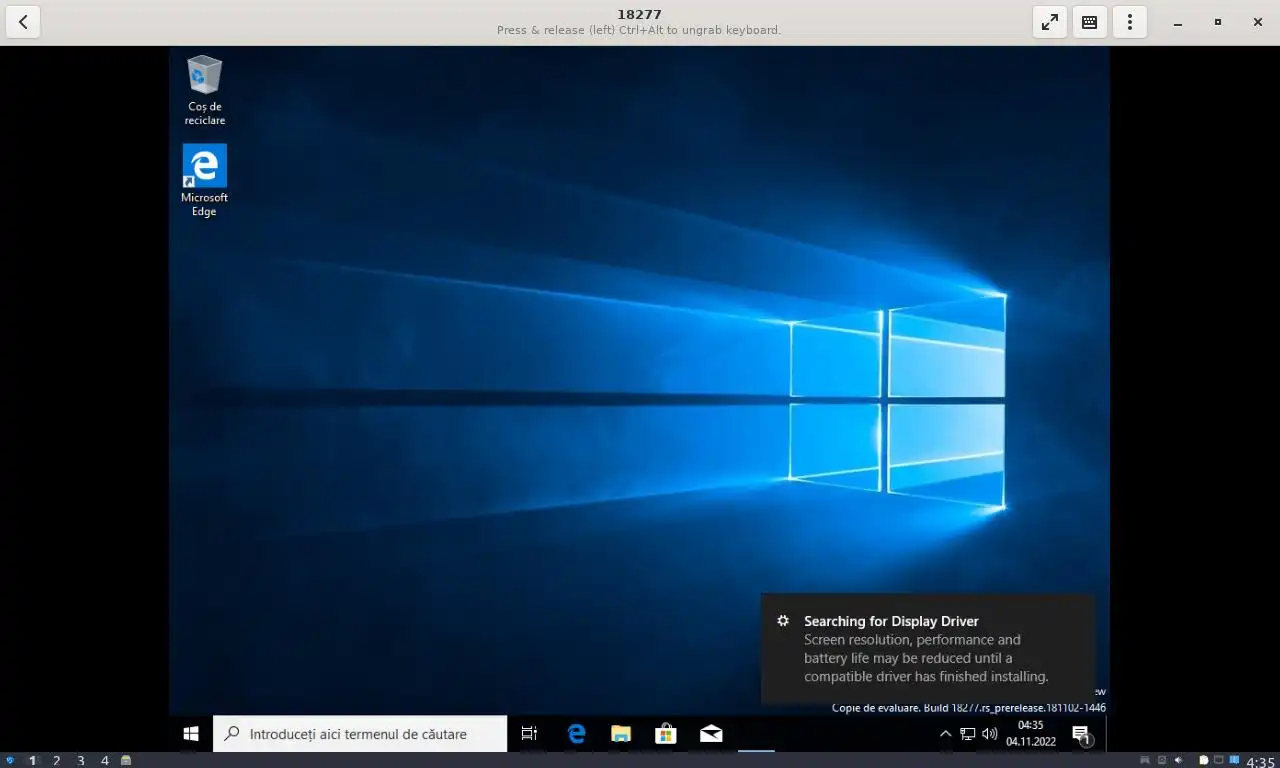Click the host panel archive window icon
The width and height of the screenshot is (1280, 768).
click(x=126, y=760)
